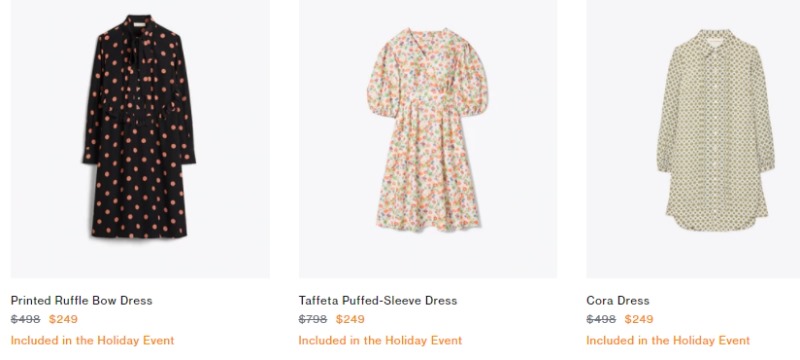Open Holiday Event link under Cora Dress
800x360 pixels.
(668, 340)
